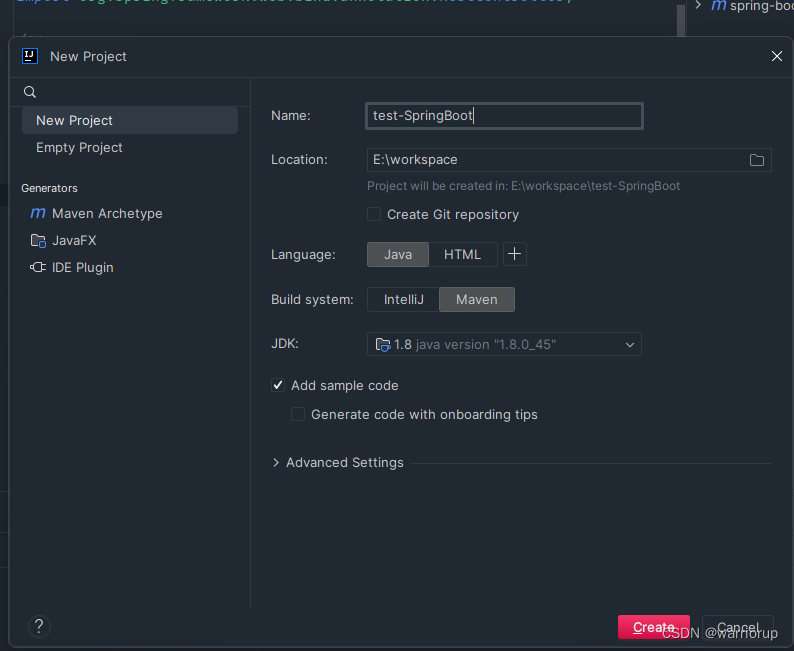Viewport: 794px width, 651px height.
Task: Close the New Project dialog
Action: (x=777, y=56)
